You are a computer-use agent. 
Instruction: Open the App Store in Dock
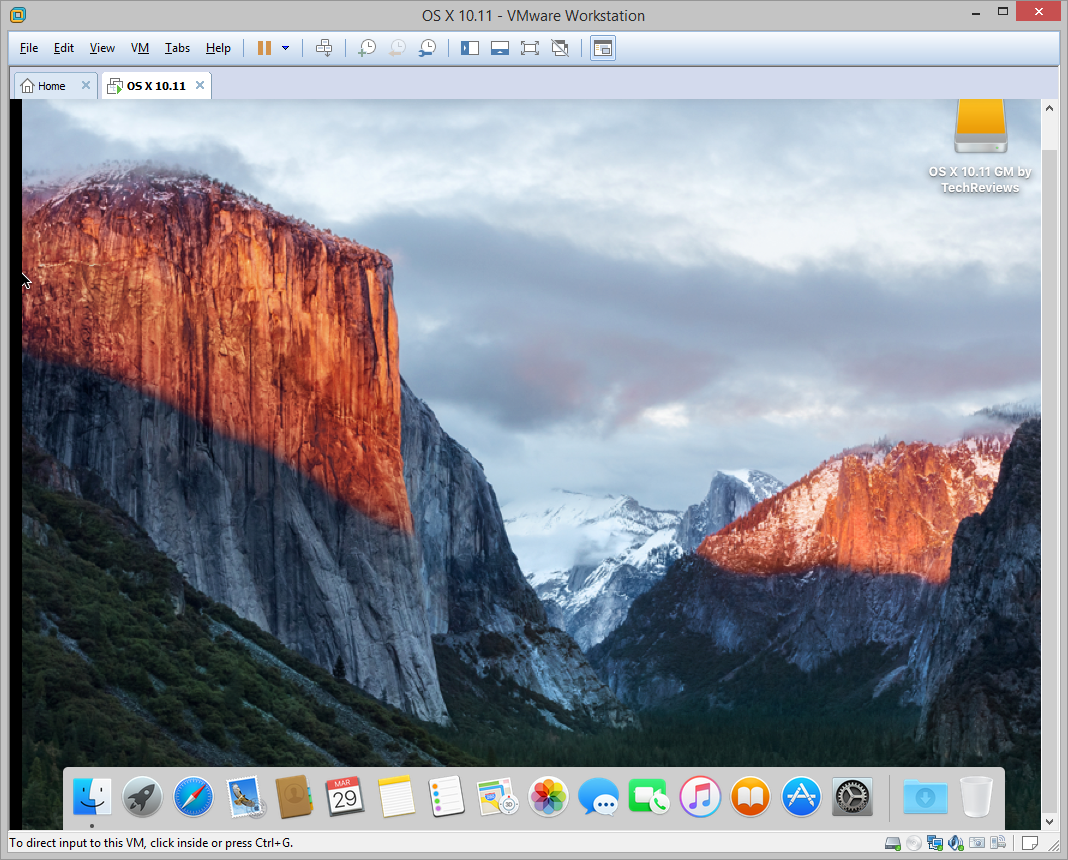coord(801,796)
